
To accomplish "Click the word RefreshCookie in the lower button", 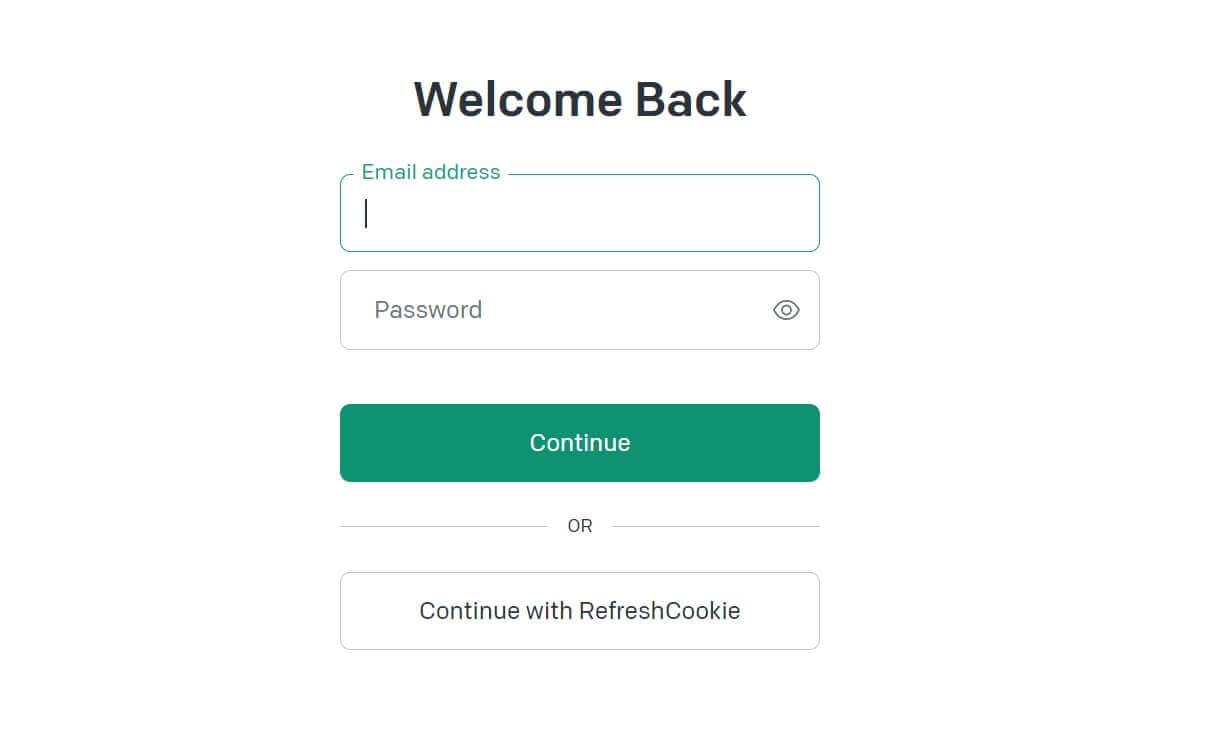I will [660, 611].
